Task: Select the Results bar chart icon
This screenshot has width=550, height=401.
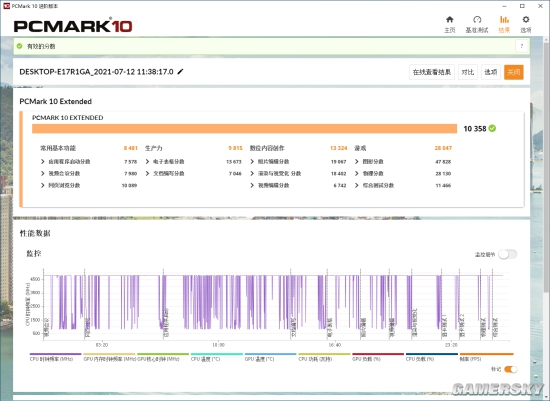Action: (x=504, y=20)
